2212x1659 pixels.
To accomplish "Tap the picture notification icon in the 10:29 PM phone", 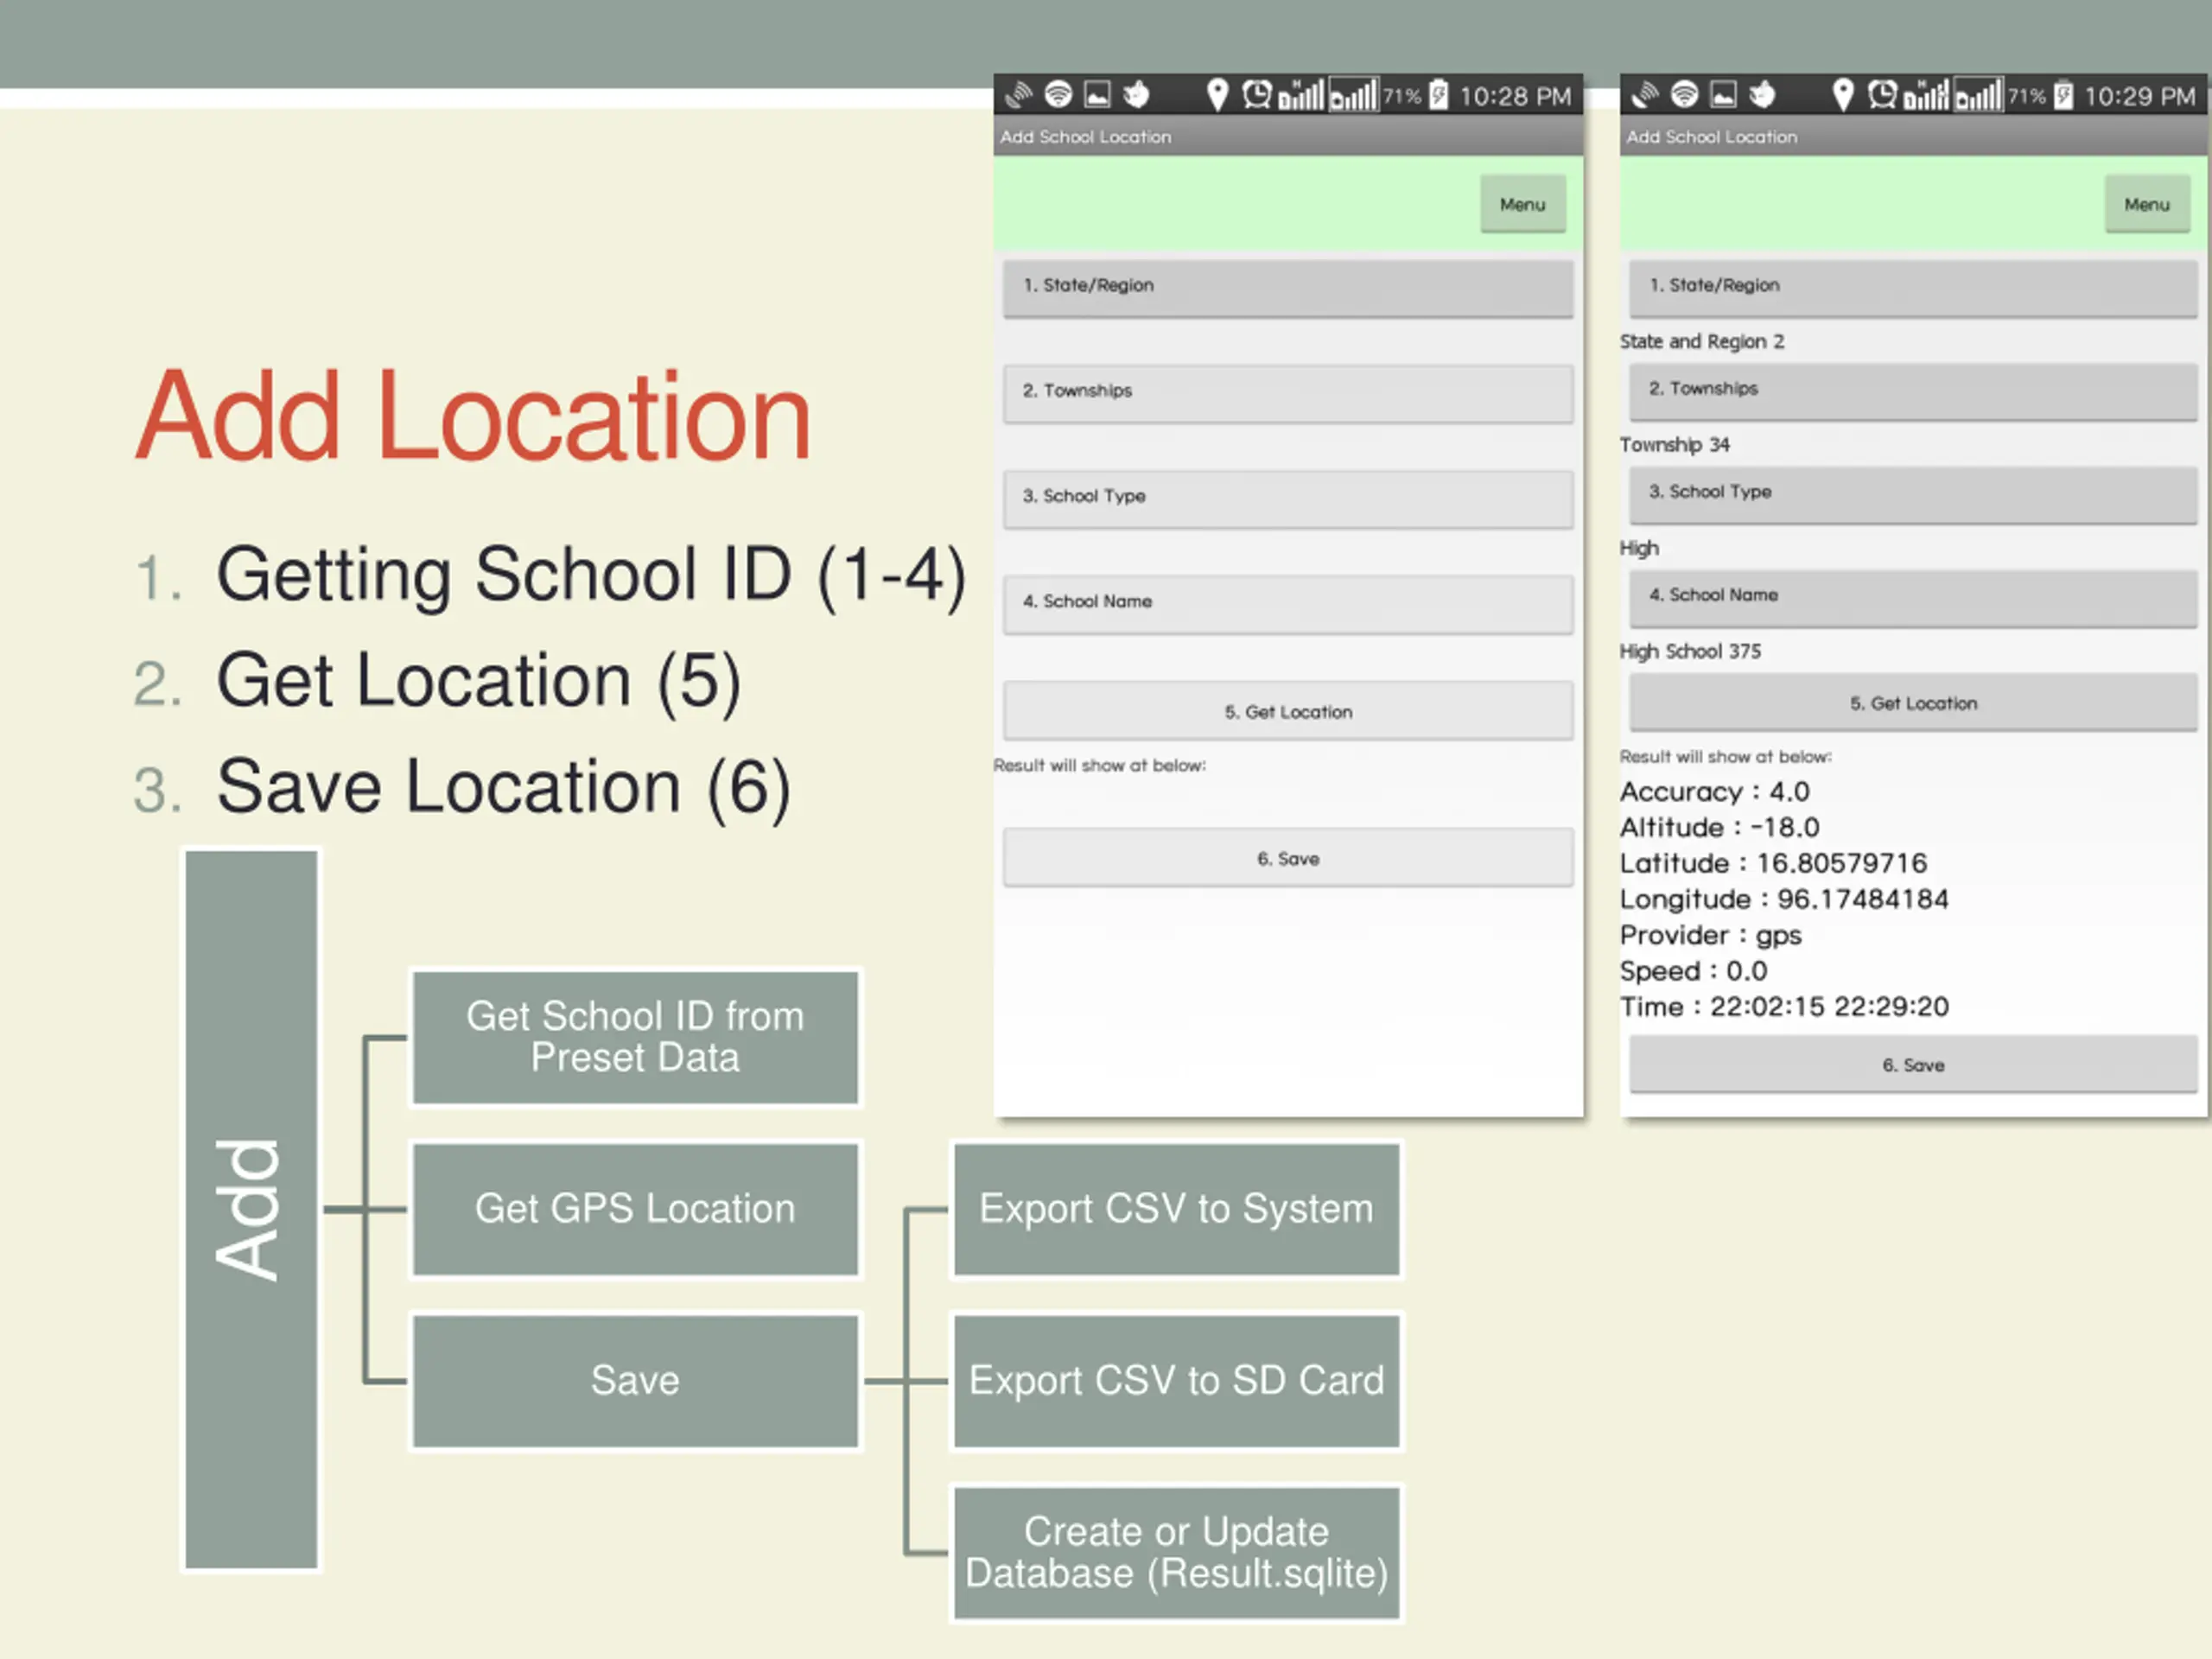I will (x=1723, y=94).
